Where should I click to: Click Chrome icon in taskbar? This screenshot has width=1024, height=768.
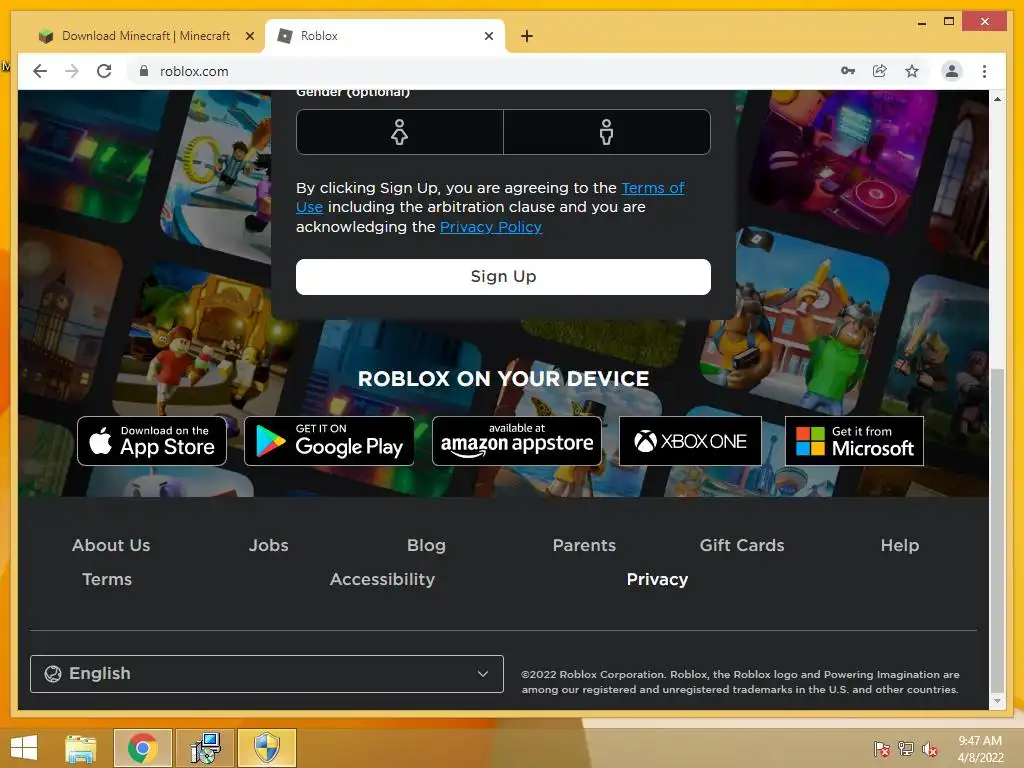142,748
